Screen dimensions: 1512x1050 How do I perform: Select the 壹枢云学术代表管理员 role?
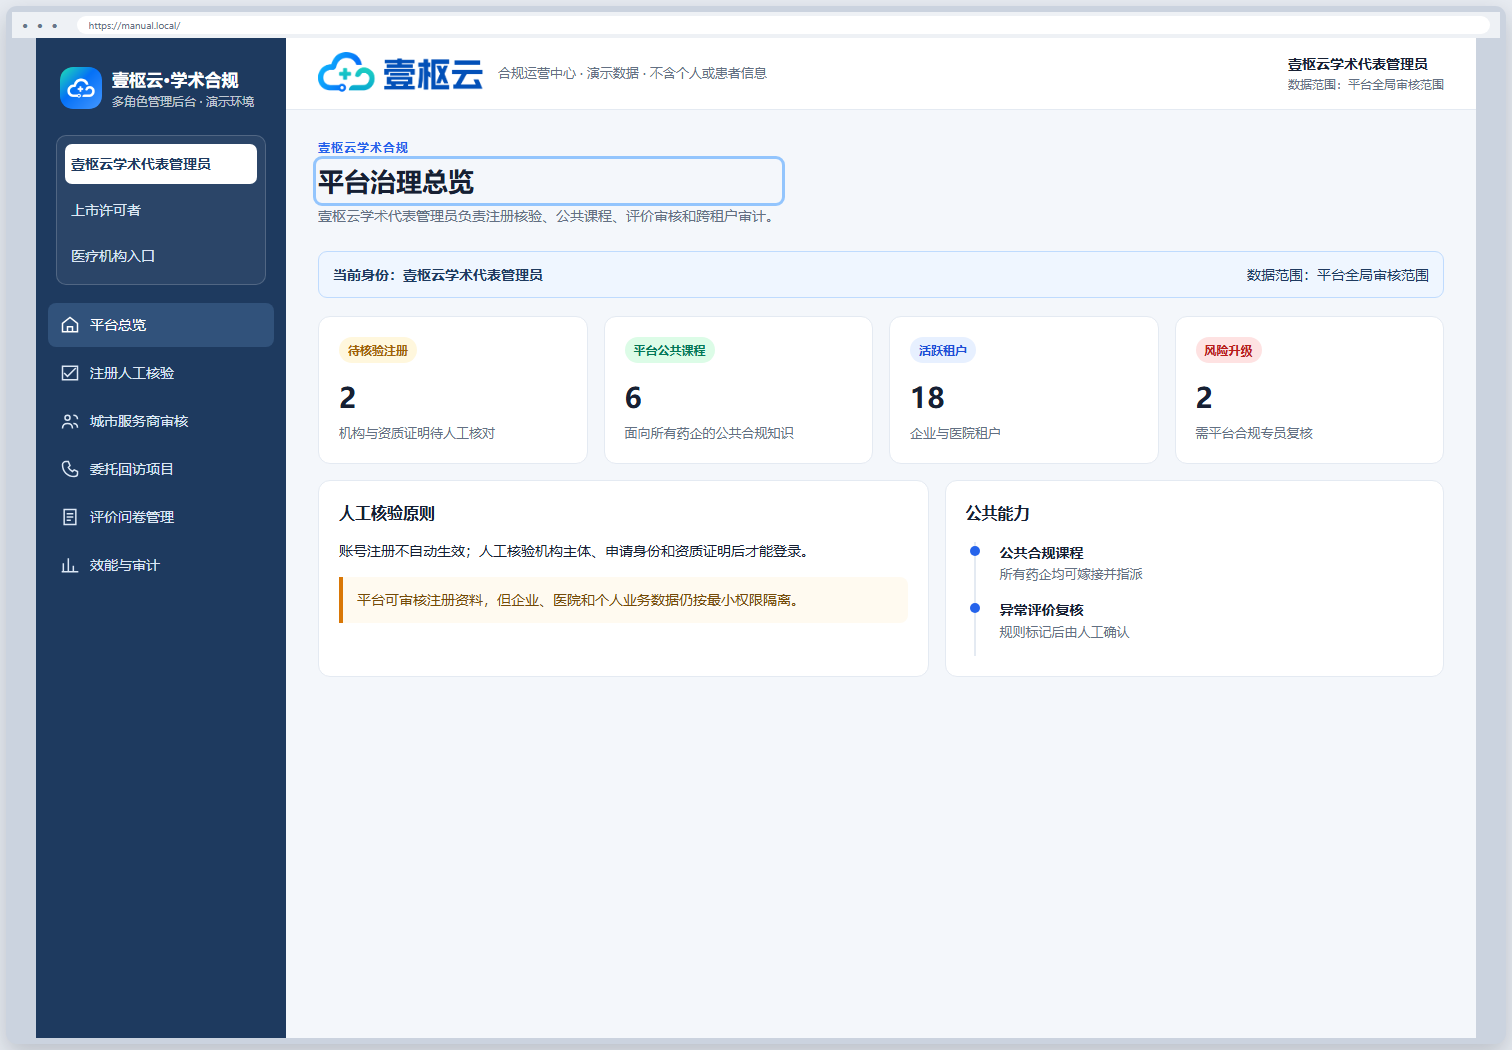(161, 164)
